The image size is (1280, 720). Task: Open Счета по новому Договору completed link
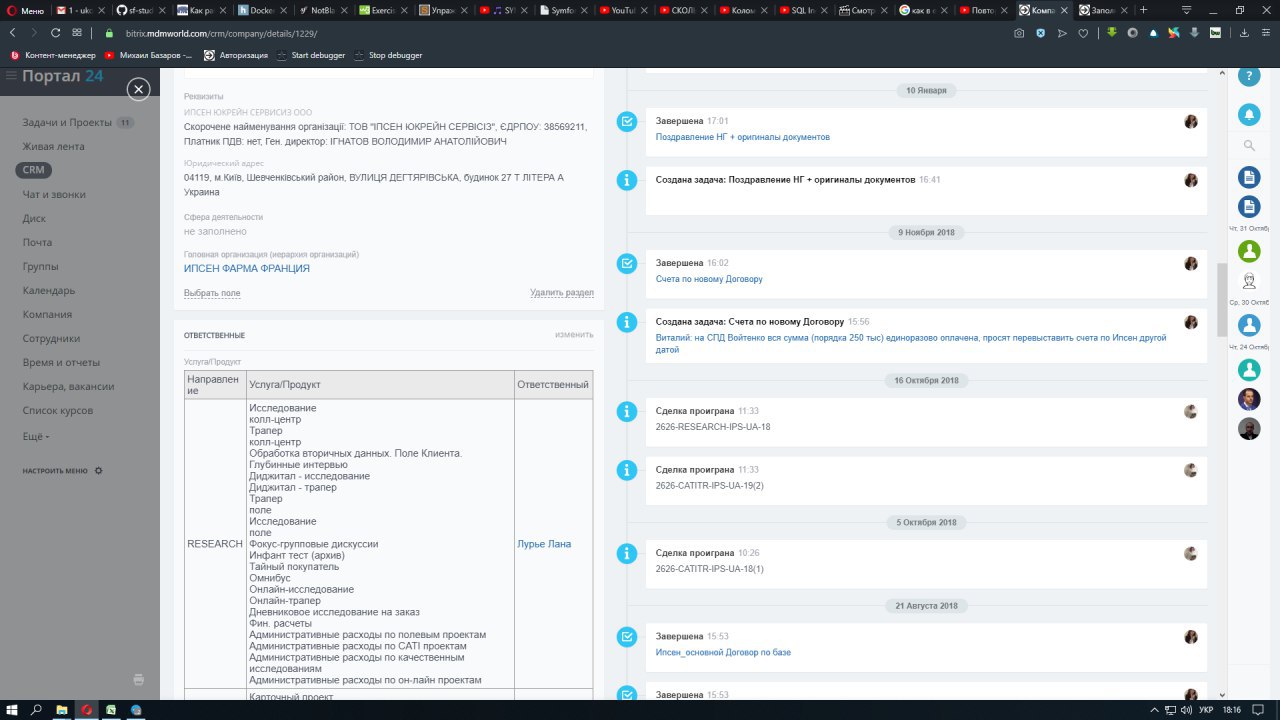[709, 279]
